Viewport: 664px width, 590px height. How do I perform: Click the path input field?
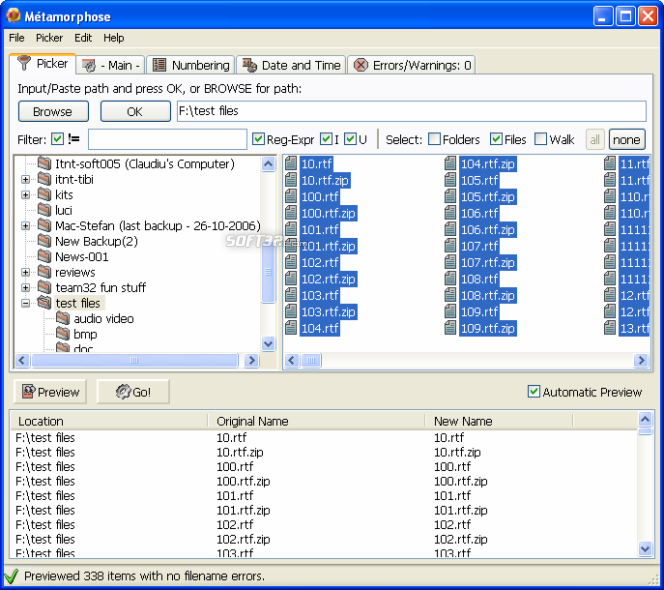412,111
